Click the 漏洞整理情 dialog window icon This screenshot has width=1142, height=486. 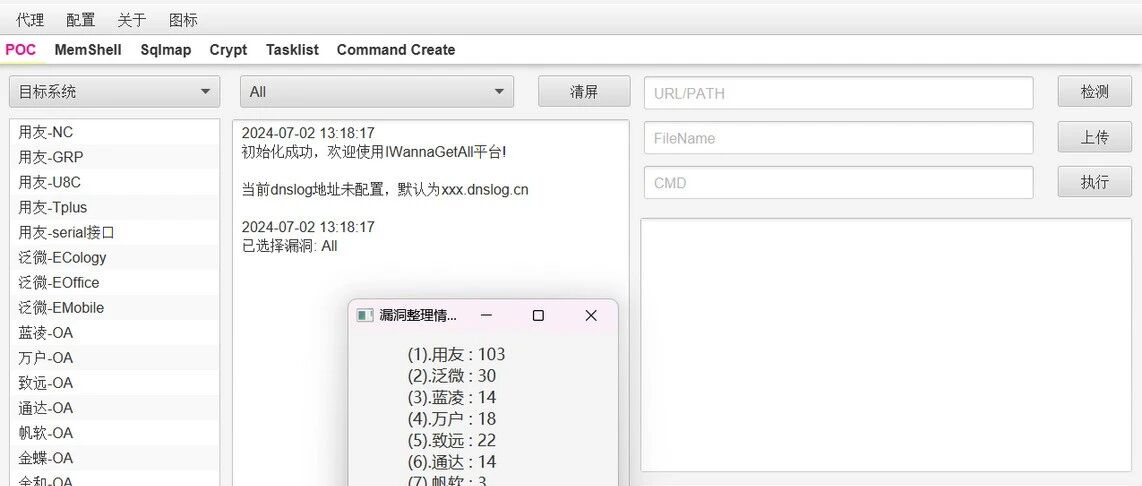tap(364, 315)
